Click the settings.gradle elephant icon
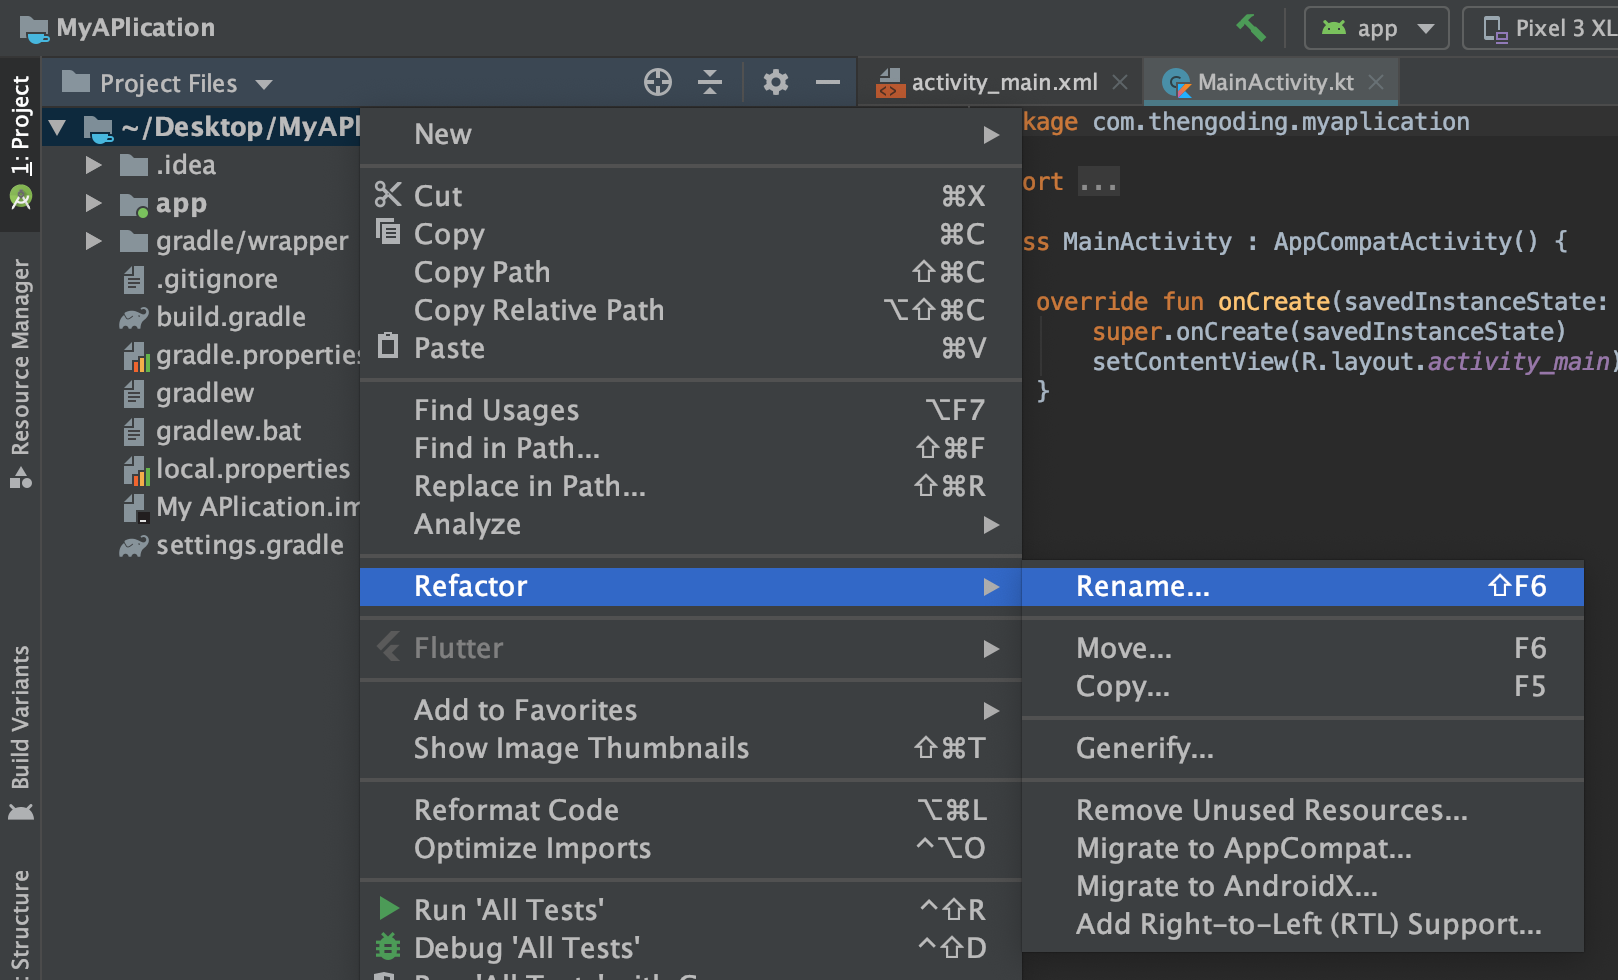The image size is (1618, 980). (134, 547)
